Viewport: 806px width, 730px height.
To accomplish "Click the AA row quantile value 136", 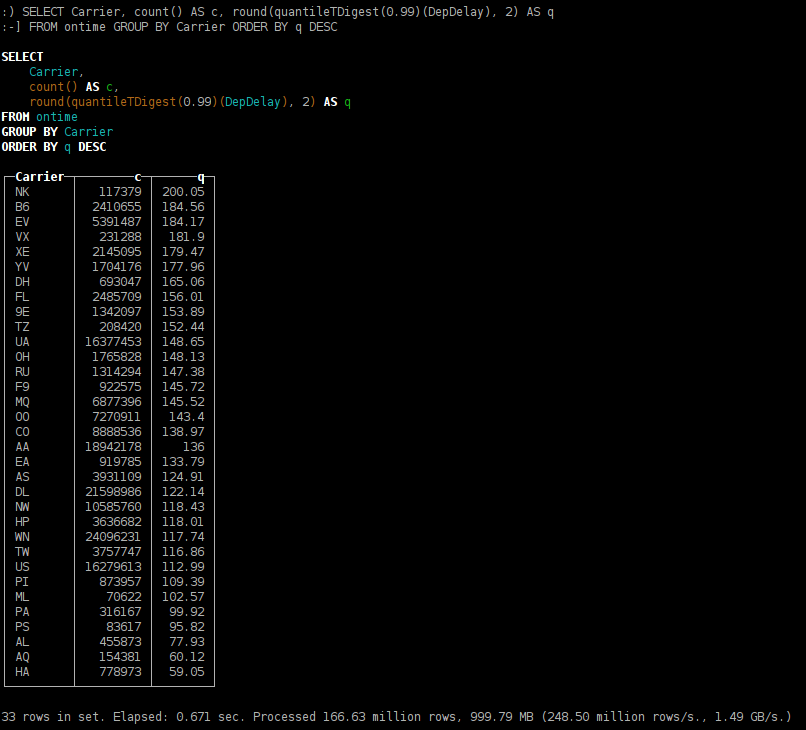I will (193, 447).
